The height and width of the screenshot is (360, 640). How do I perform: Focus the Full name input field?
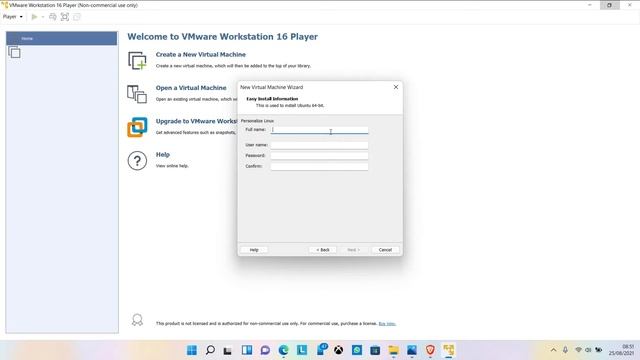pos(319,130)
